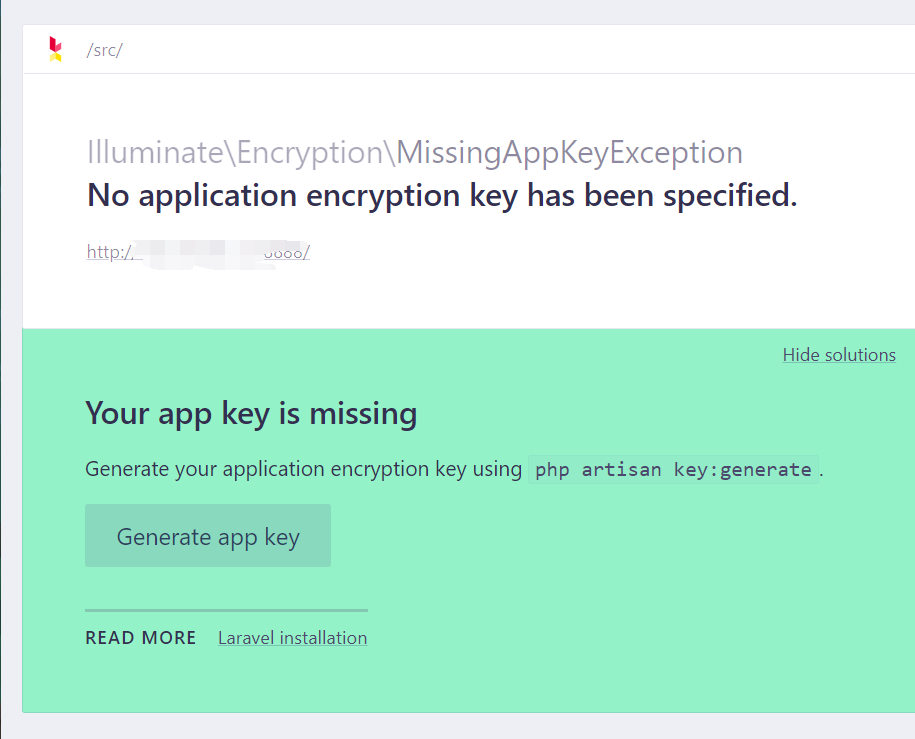The height and width of the screenshot is (739, 915).
Task: Click the divider line above READ MORE
Action: (x=226, y=611)
